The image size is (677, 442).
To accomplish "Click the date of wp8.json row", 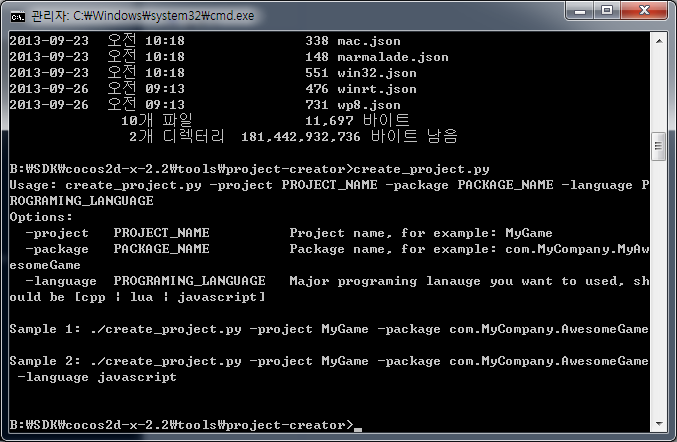I will [x=49, y=105].
